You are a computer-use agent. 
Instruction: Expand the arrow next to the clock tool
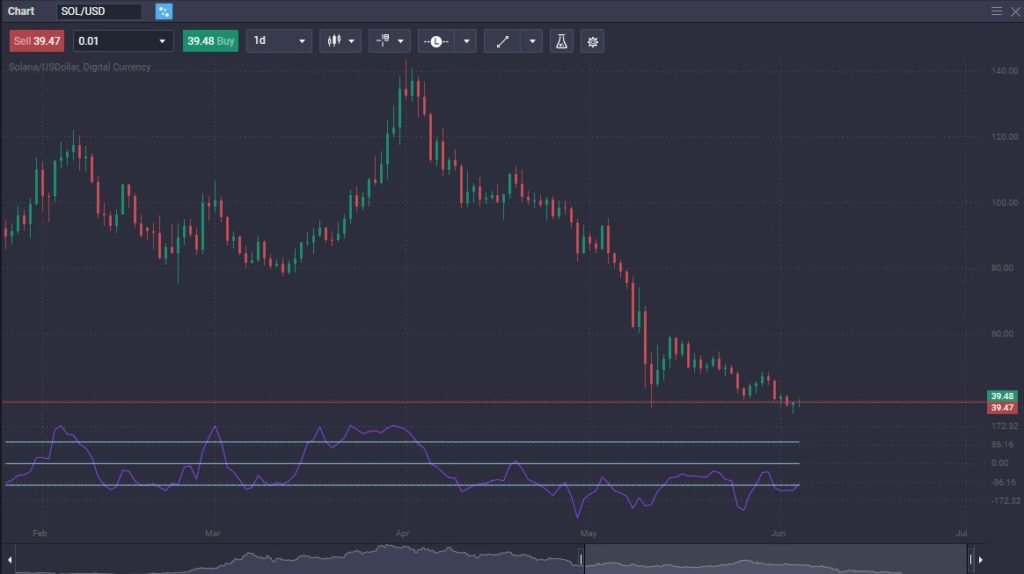(467, 41)
